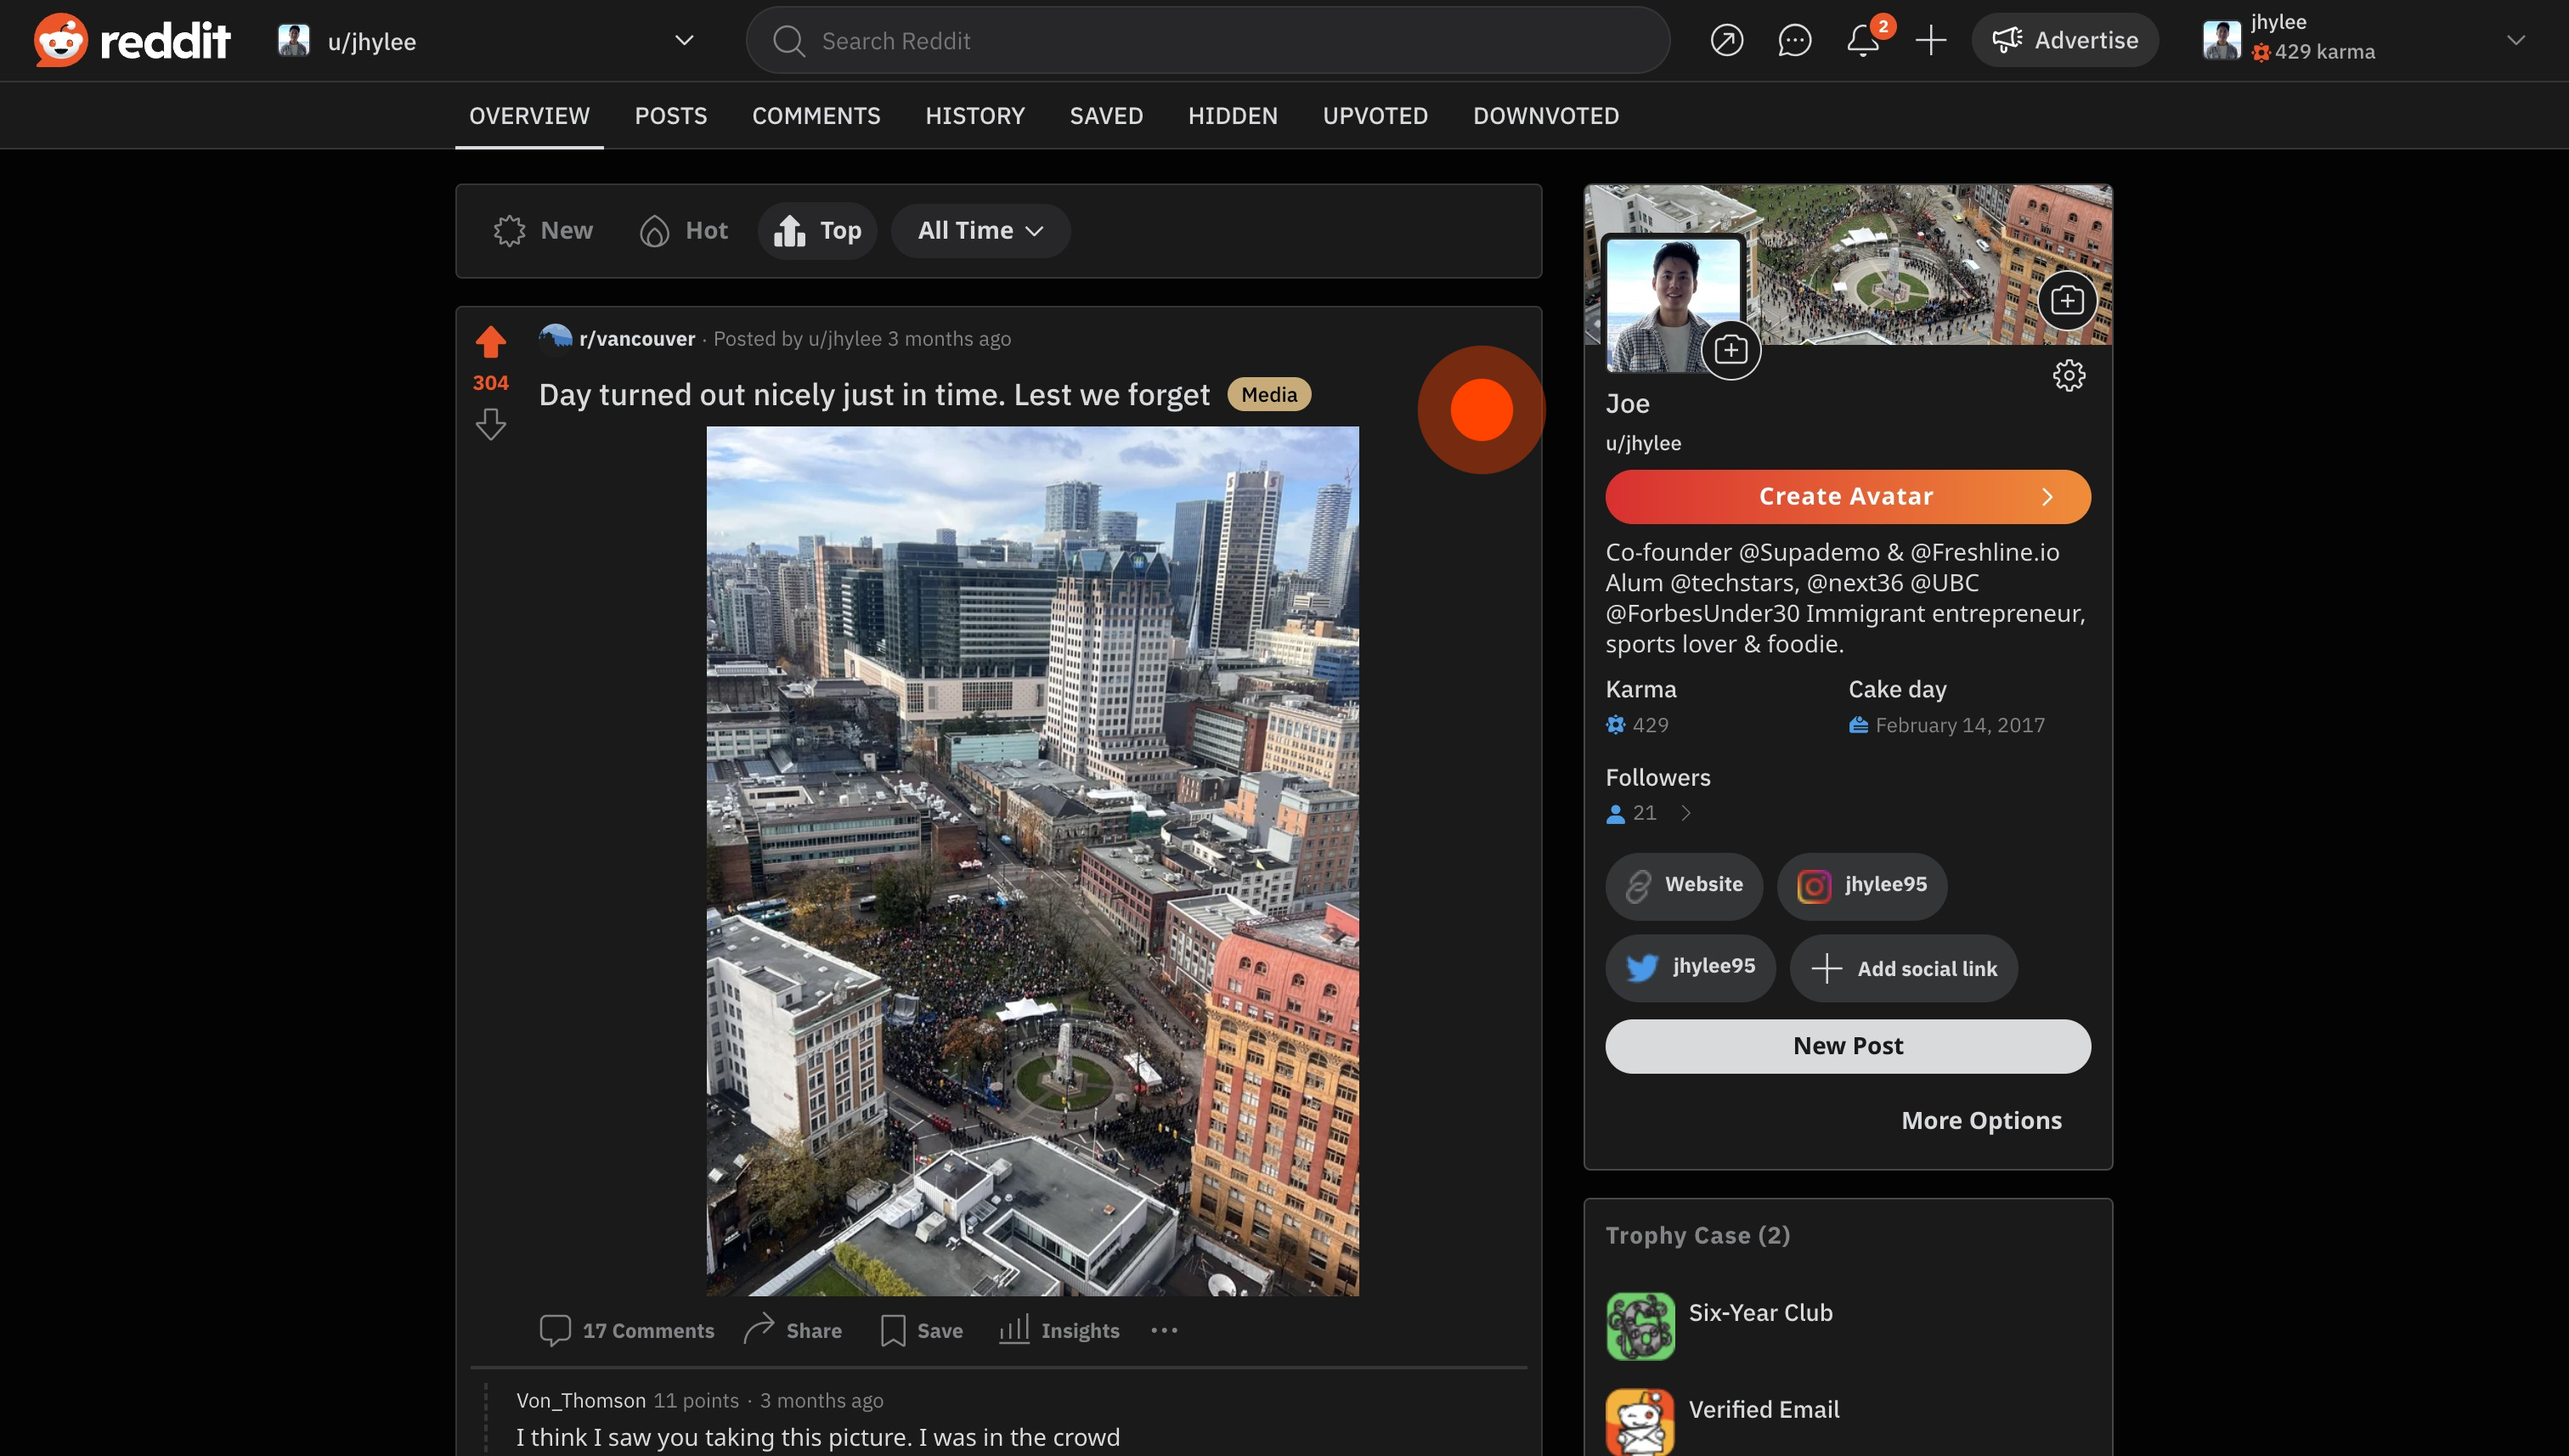Open notifications bell with 2 badge
This screenshot has height=1456, width=2569.
tap(1862, 40)
